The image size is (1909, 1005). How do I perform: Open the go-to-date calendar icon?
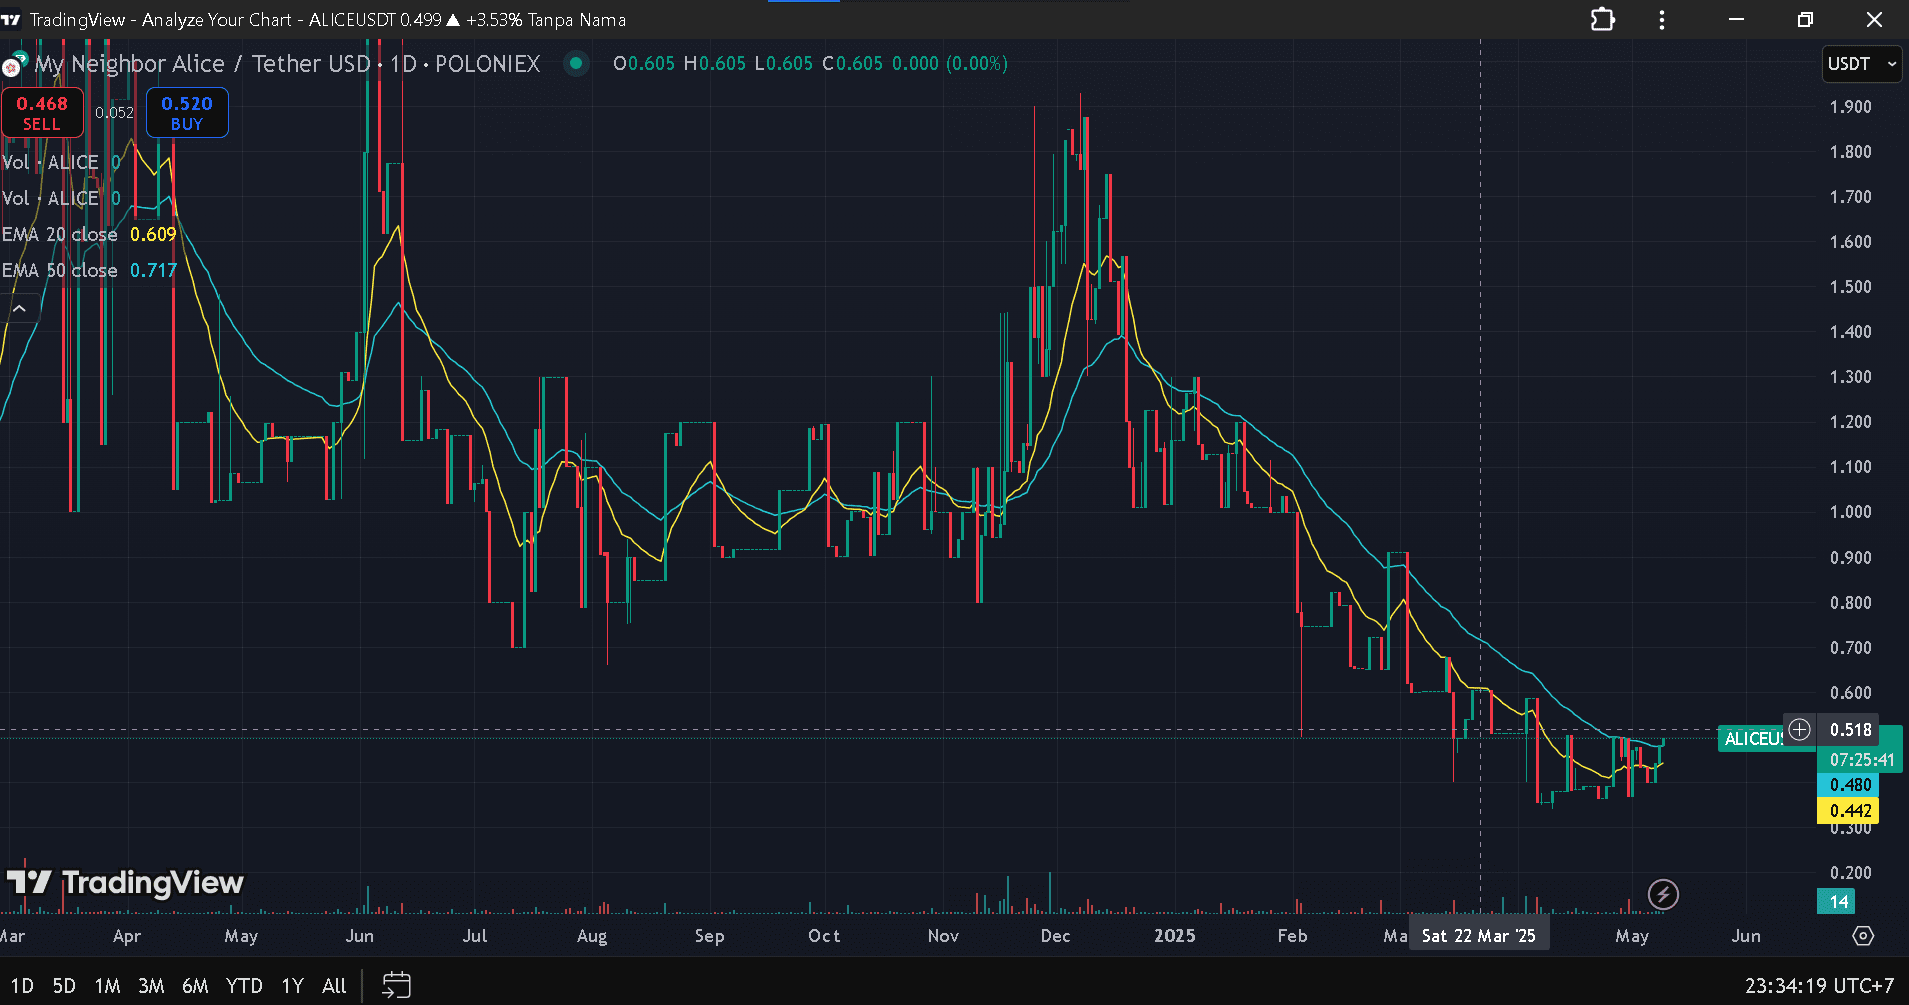click(x=396, y=985)
